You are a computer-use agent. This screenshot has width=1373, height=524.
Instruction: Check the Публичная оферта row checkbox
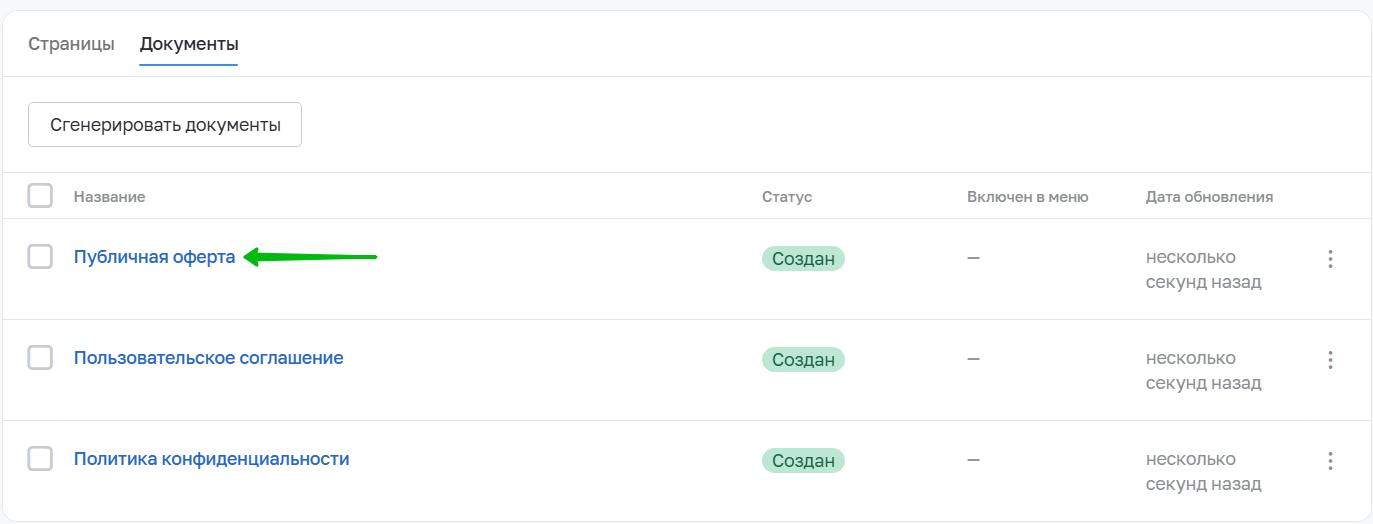[x=40, y=257]
